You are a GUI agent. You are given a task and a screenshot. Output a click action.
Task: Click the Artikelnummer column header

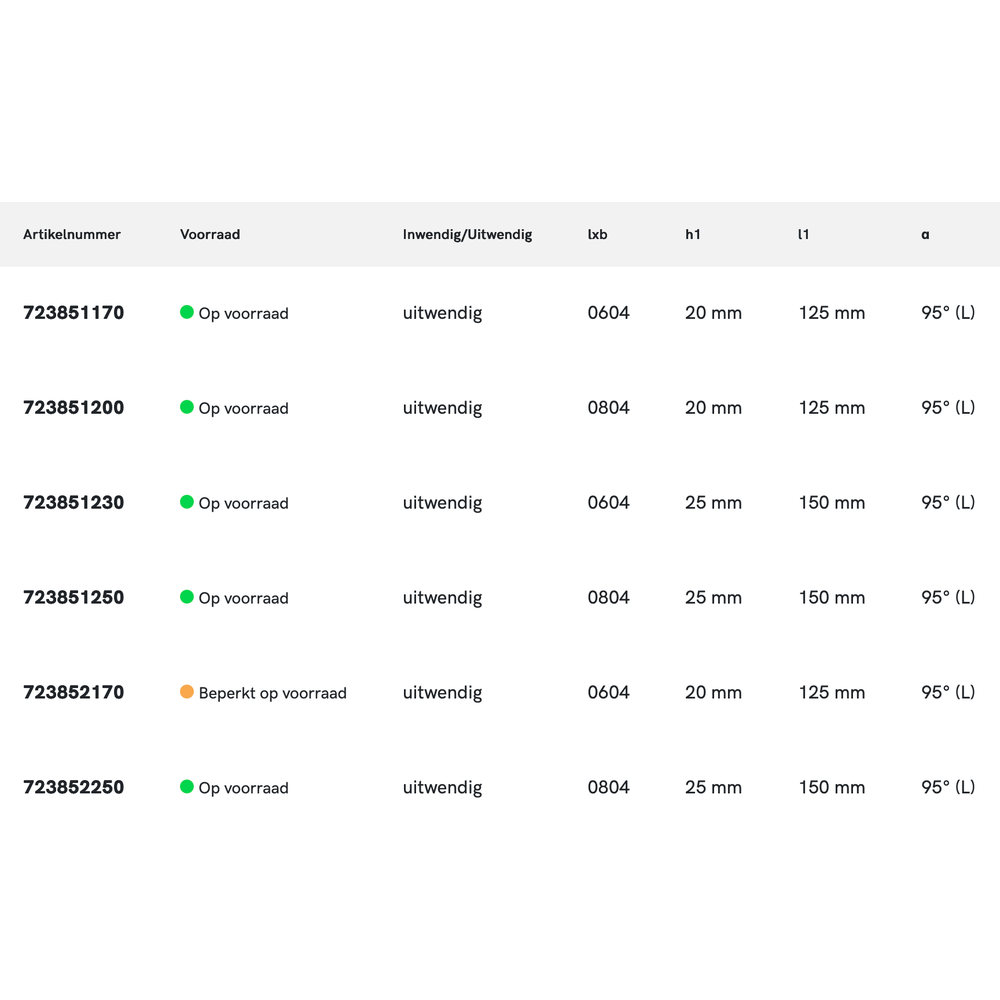tap(72, 235)
